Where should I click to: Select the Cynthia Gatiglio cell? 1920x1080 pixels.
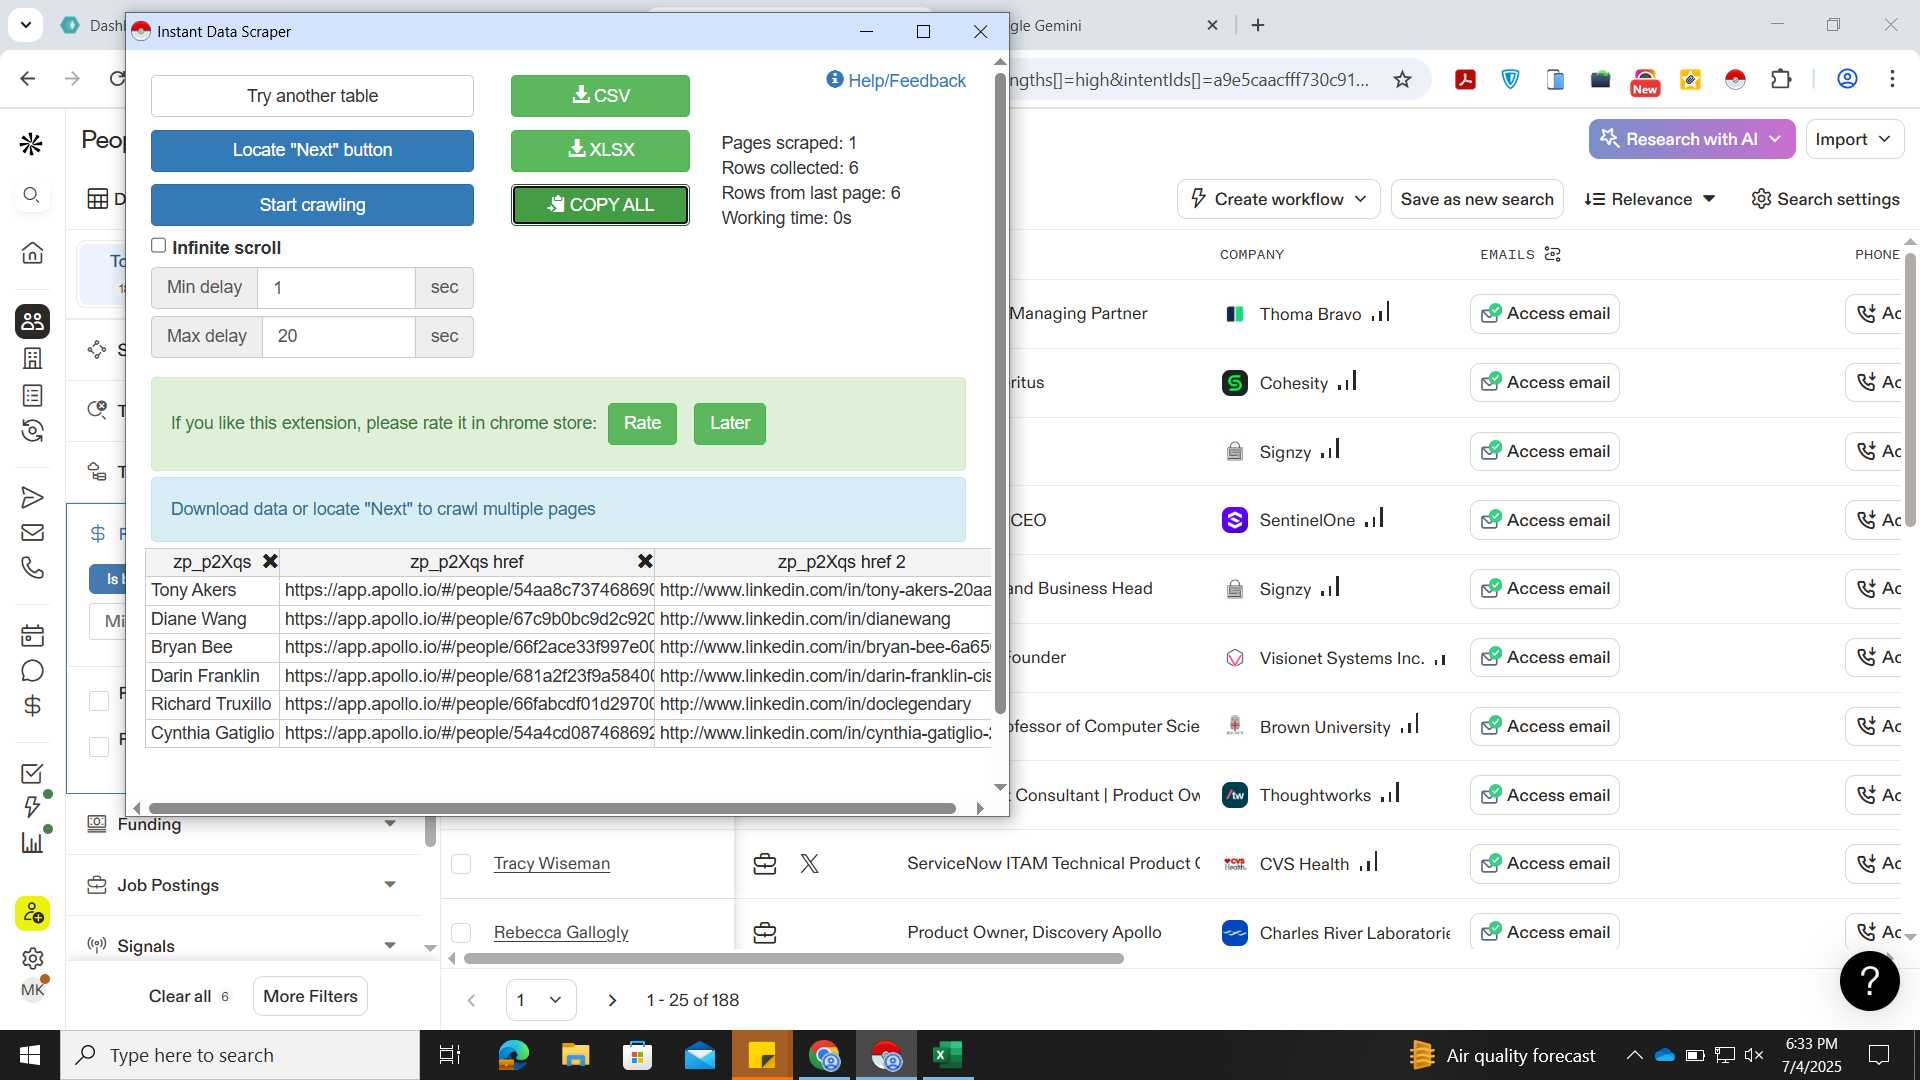(x=212, y=733)
